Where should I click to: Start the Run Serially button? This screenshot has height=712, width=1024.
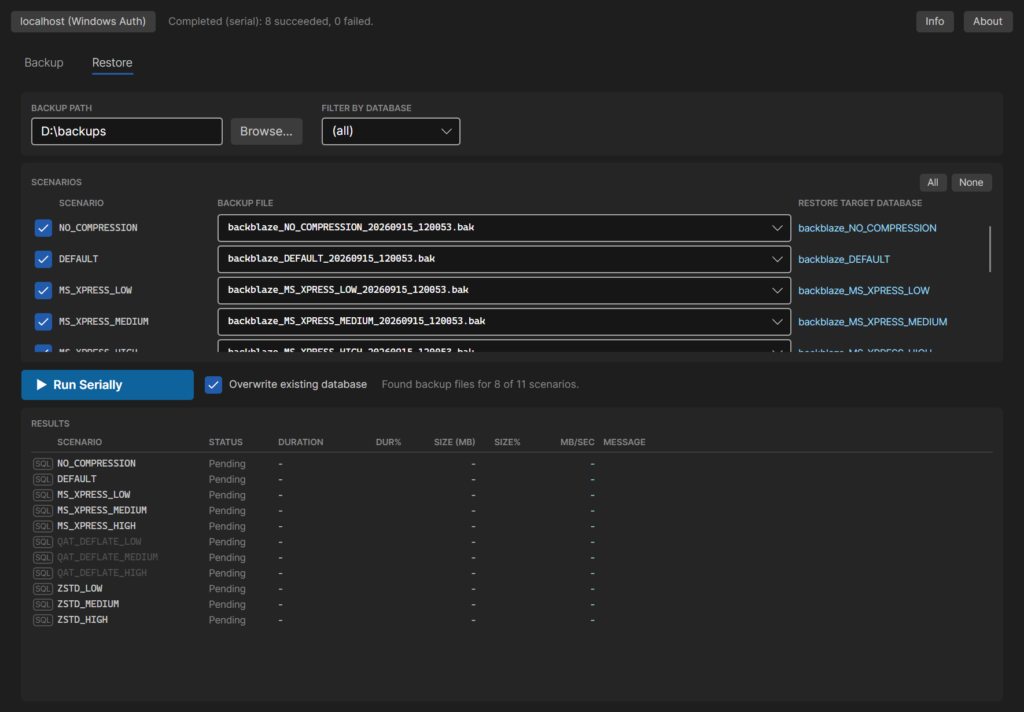tap(108, 385)
